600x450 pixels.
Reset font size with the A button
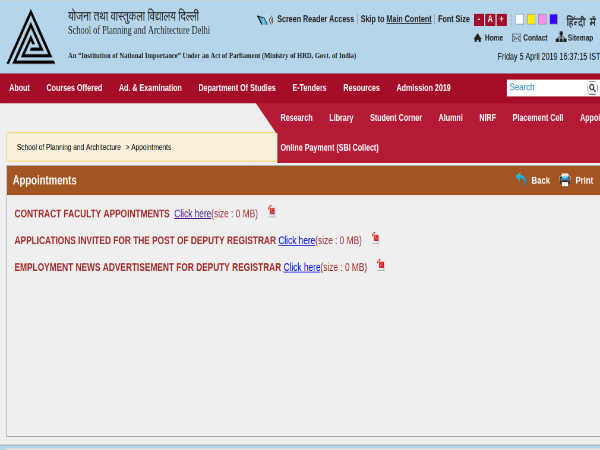[x=490, y=20]
